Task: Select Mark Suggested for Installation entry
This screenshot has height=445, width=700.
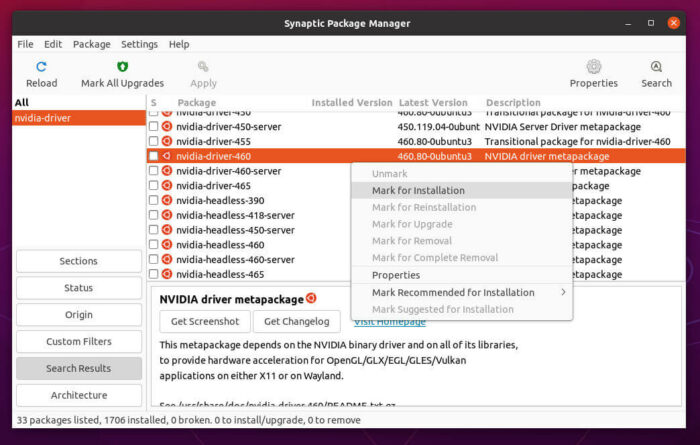Action: pos(462,309)
